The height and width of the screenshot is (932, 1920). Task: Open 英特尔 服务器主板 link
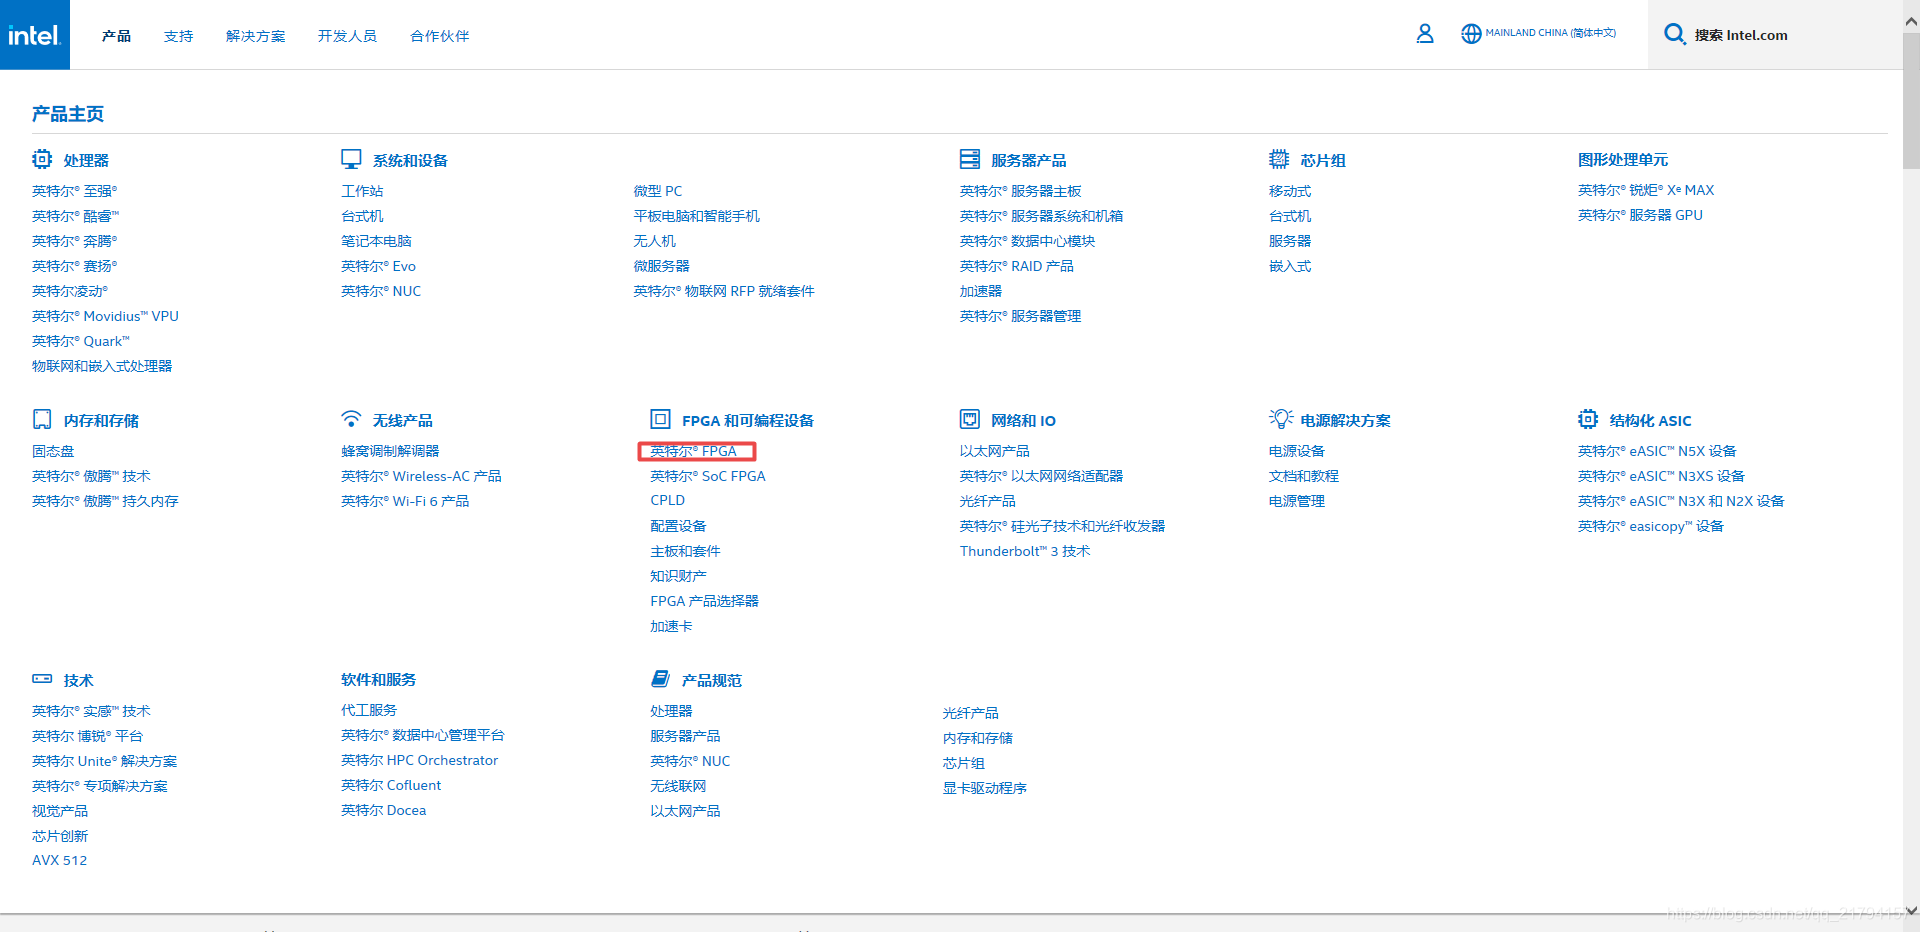tap(1021, 191)
